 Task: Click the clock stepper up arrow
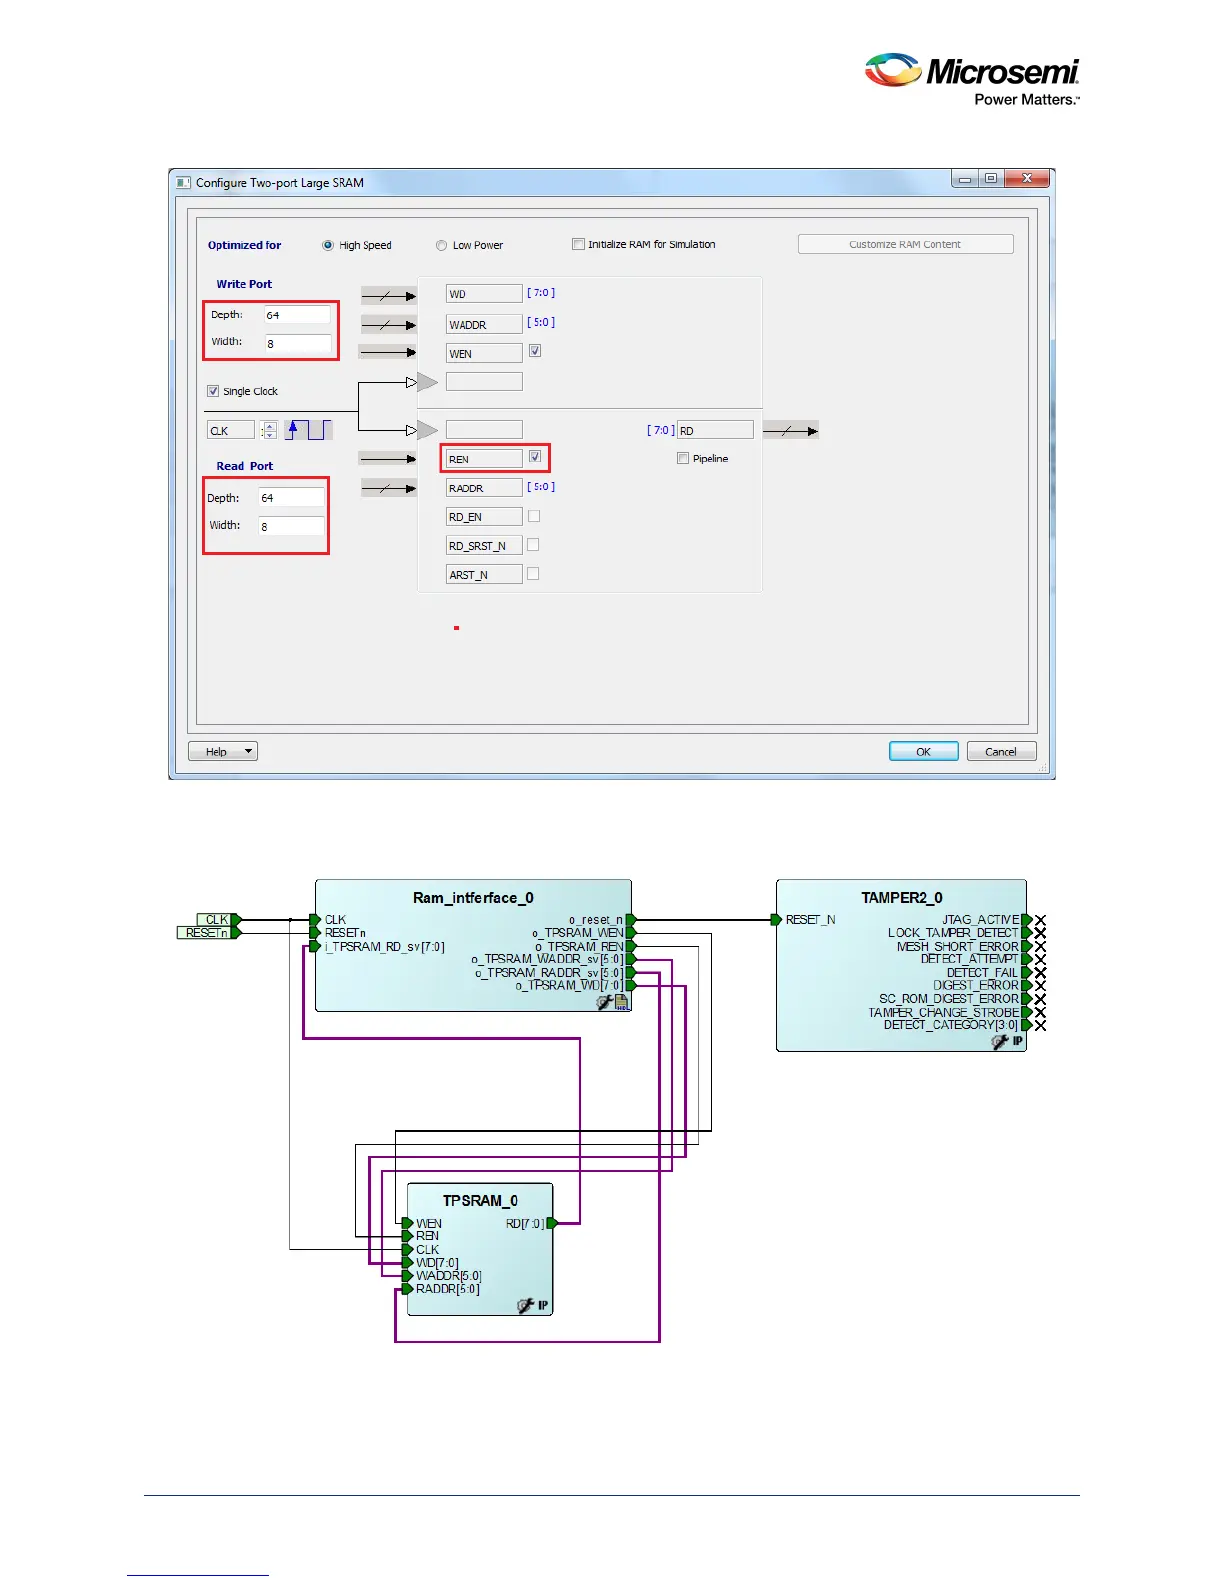tap(270, 426)
